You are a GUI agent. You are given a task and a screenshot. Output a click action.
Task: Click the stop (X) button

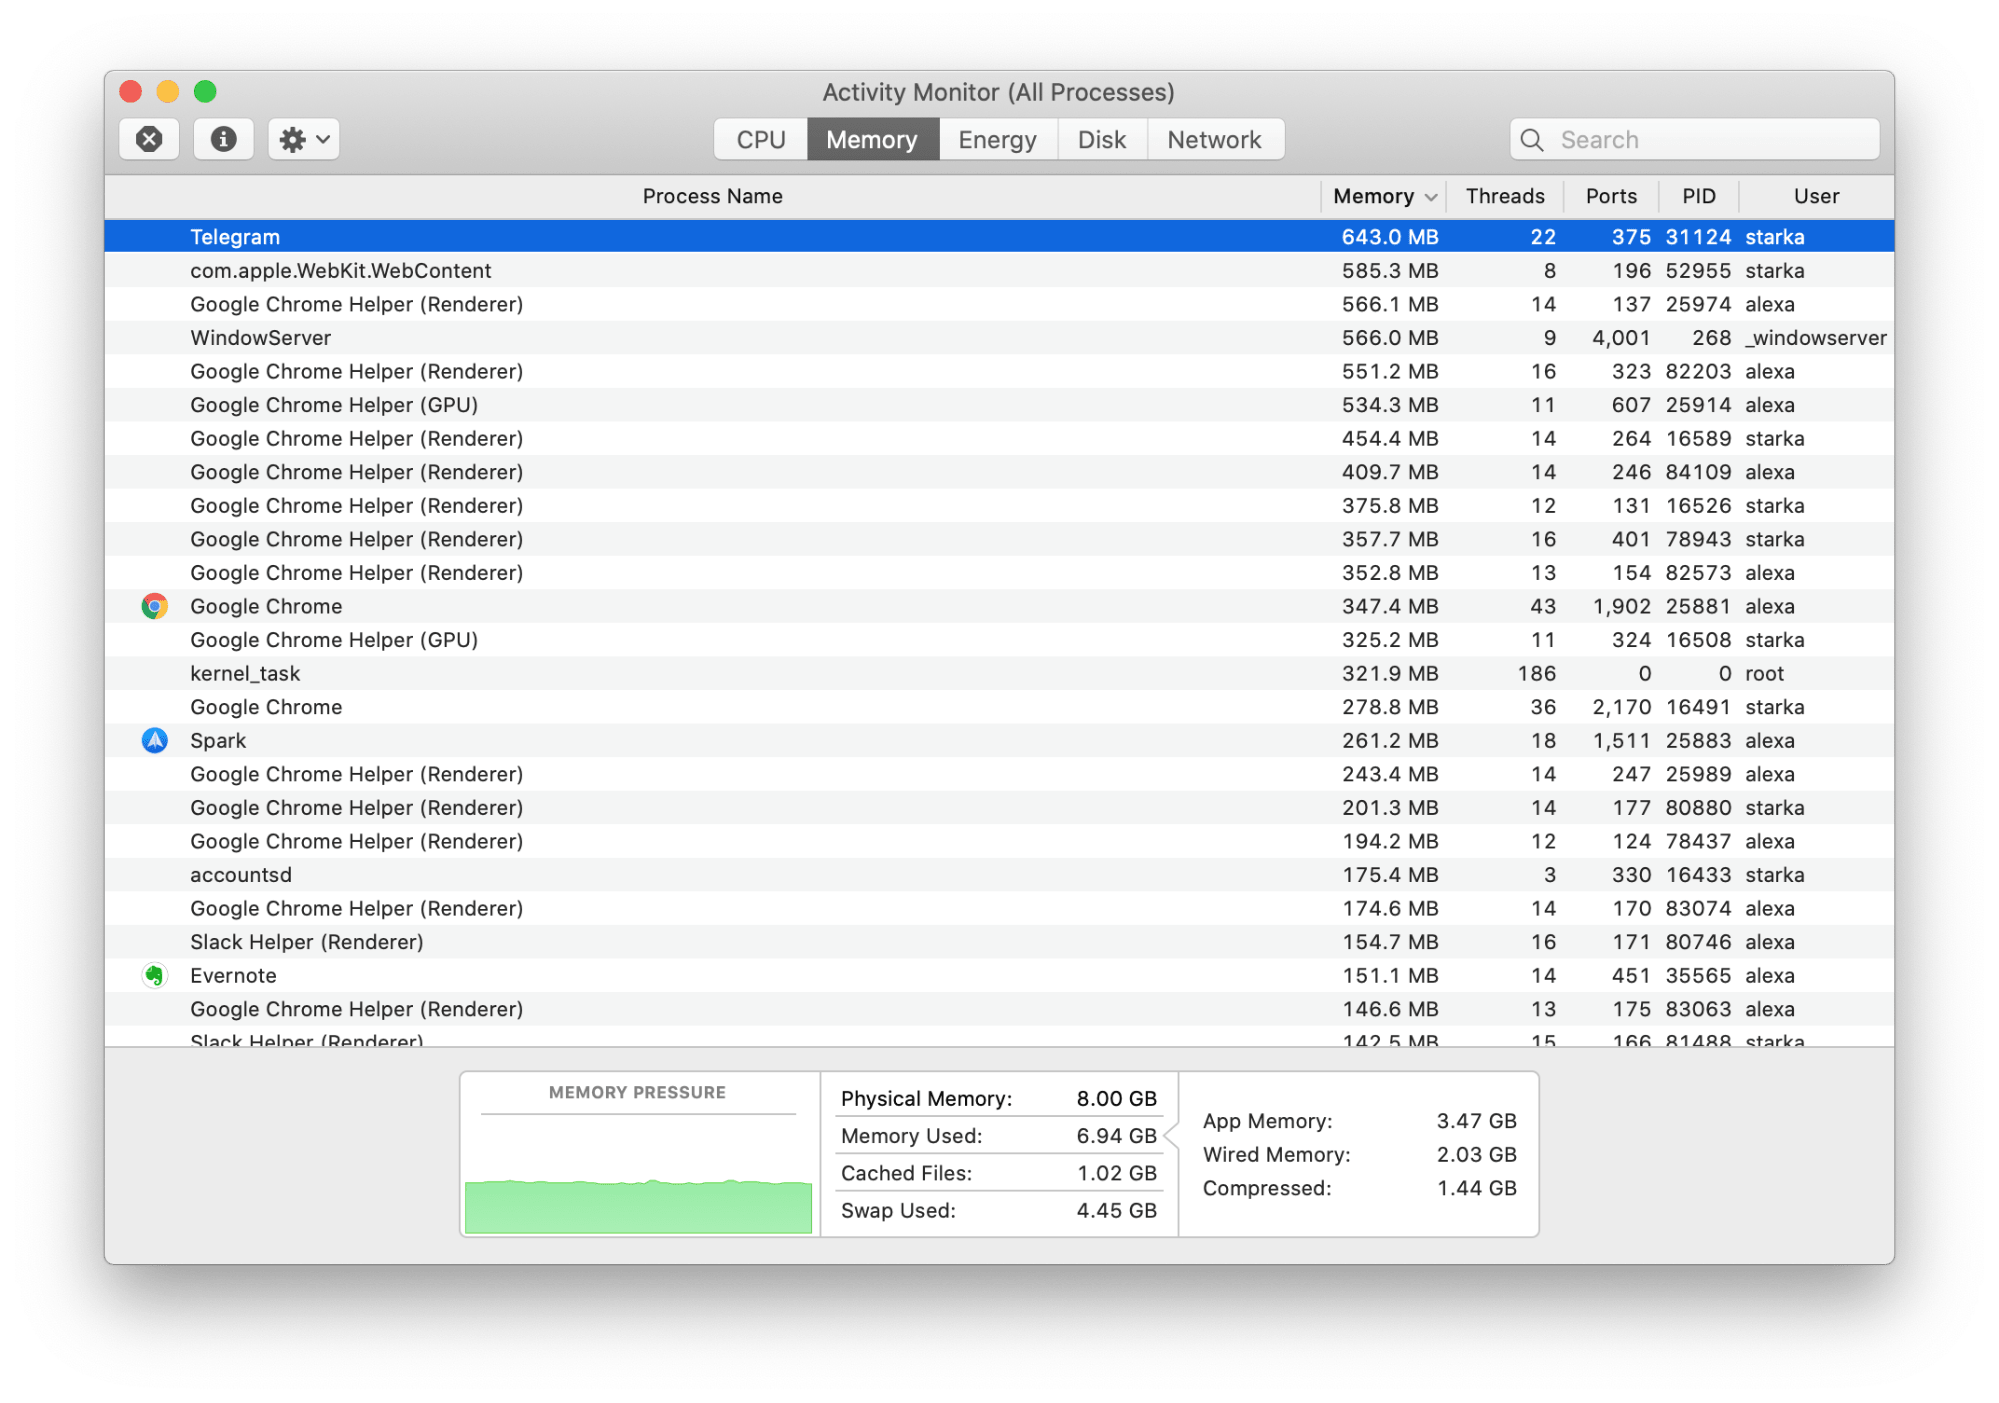click(150, 138)
